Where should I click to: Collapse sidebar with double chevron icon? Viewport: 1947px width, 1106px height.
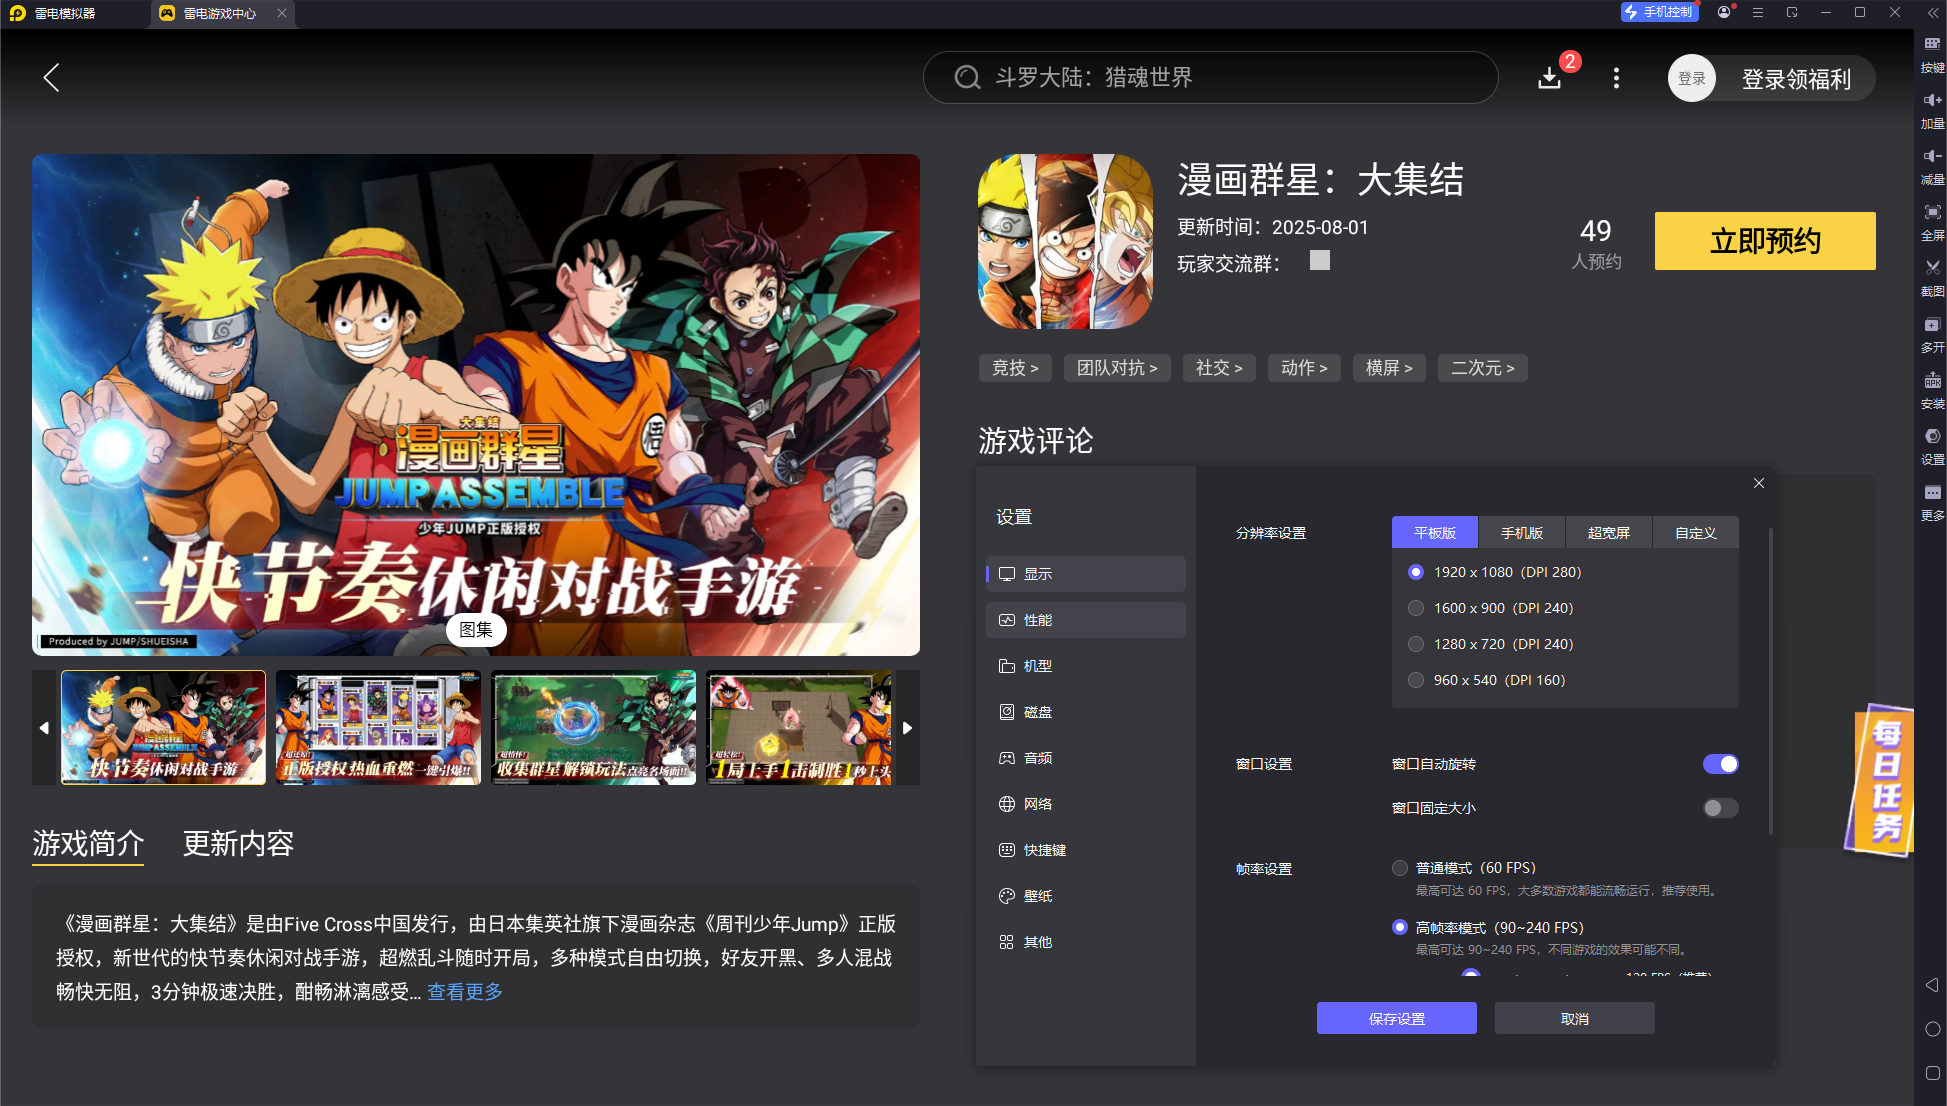tap(1932, 12)
